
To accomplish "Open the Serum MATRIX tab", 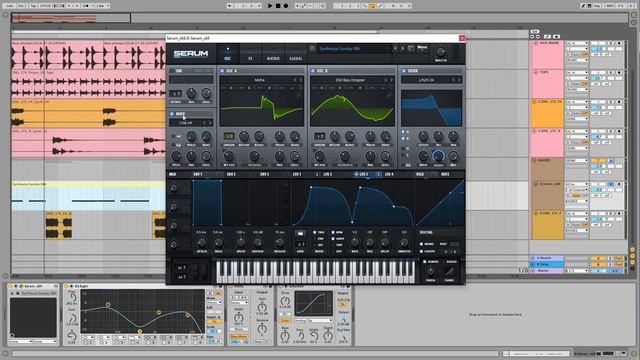I will click(x=273, y=54).
